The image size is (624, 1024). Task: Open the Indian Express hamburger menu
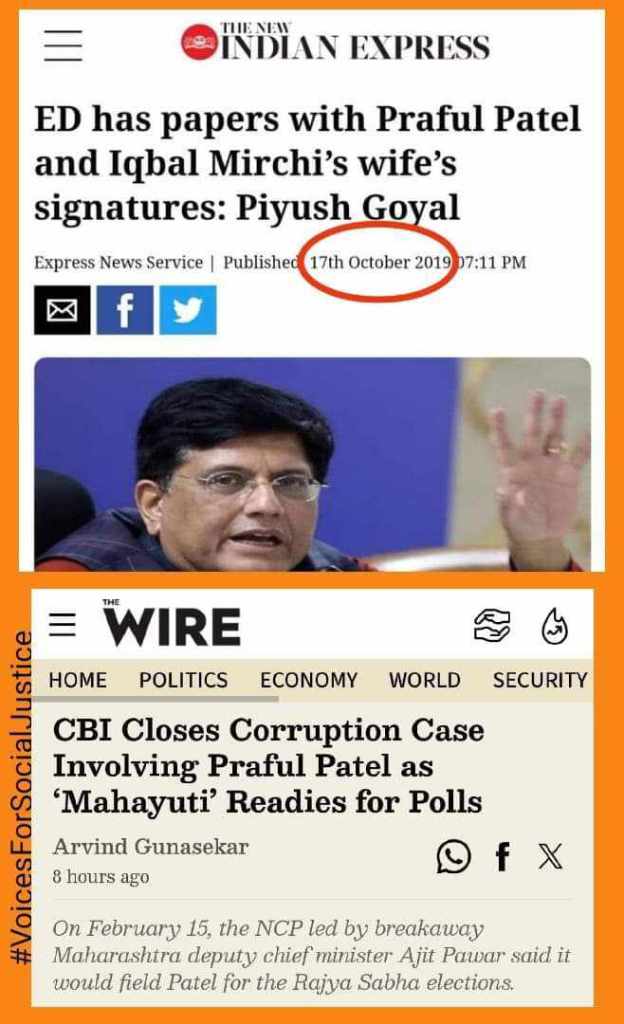pyautogui.click(x=63, y=46)
